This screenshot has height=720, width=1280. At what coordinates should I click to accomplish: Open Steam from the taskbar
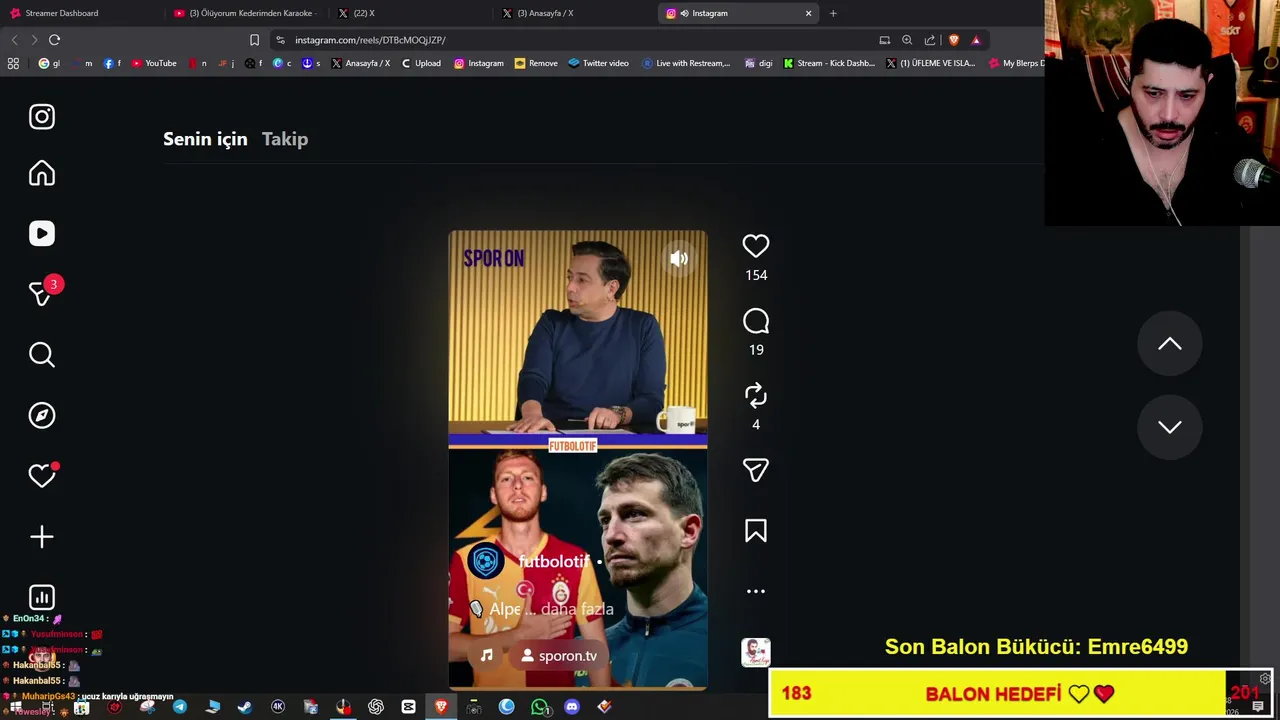tap(245, 707)
